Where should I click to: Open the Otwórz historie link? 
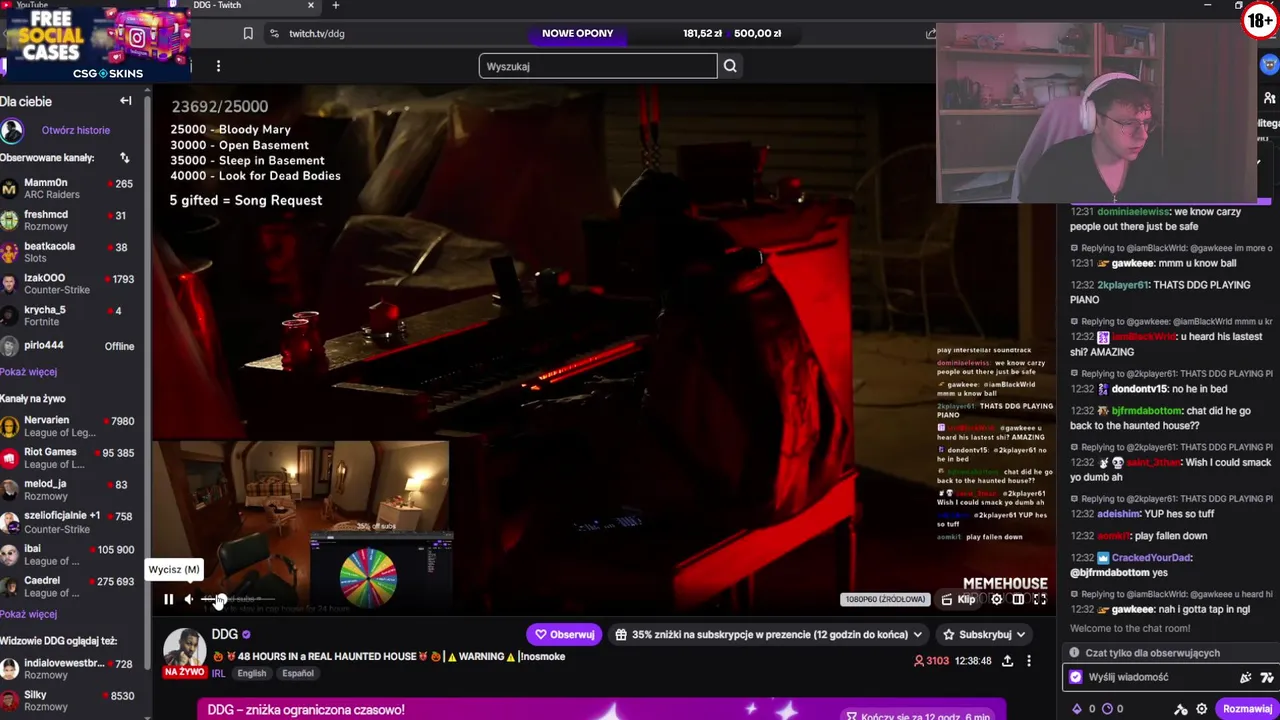(x=76, y=130)
